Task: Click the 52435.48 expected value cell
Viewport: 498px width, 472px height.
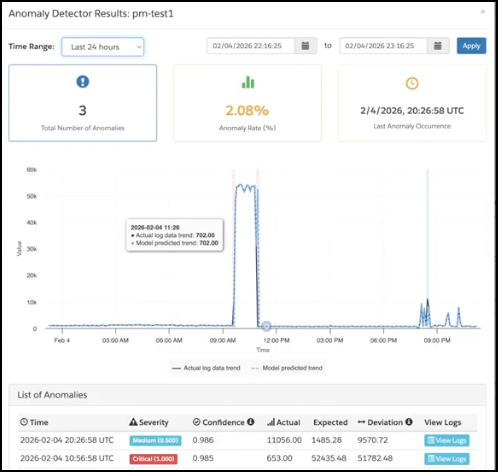Action: click(329, 458)
